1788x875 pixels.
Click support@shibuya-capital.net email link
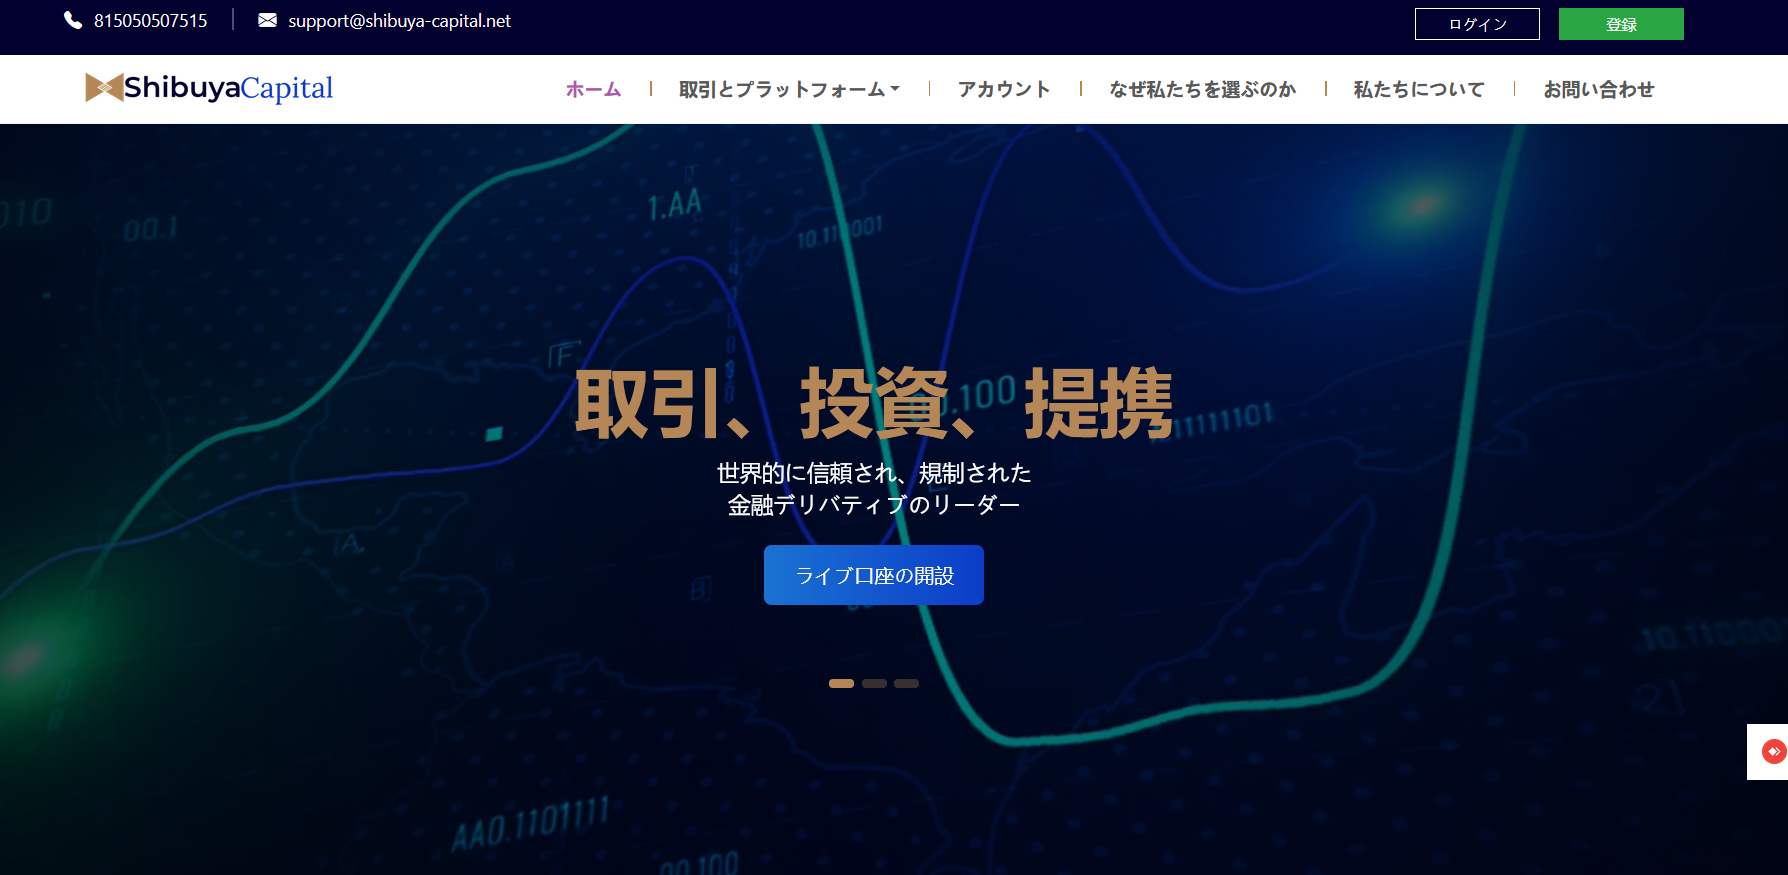[399, 21]
